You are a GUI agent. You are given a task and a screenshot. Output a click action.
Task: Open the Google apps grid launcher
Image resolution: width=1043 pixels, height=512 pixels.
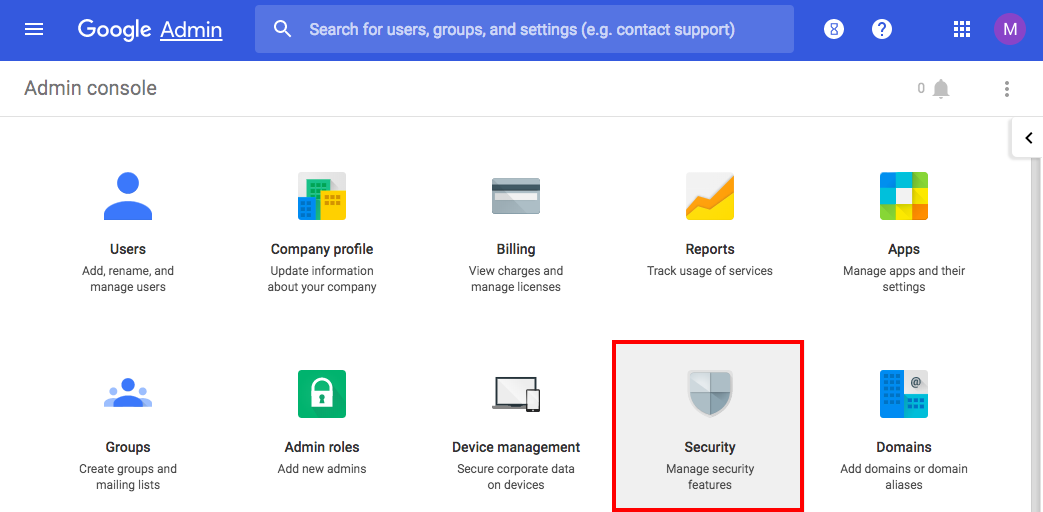point(962,29)
